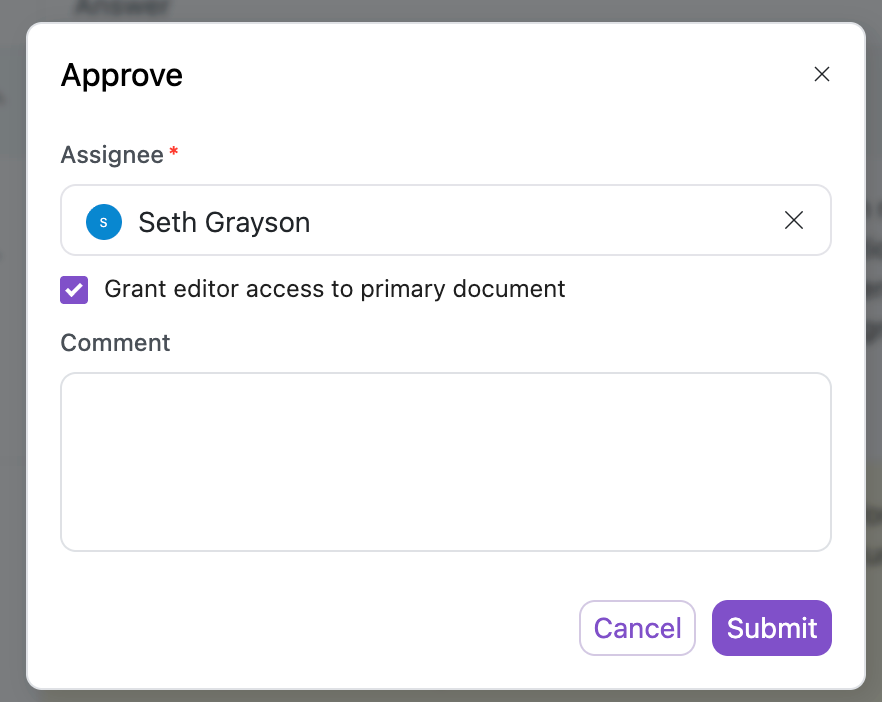Viewport: 882px width, 702px height.
Task: Submit the approval
Action: pos(771,628)
